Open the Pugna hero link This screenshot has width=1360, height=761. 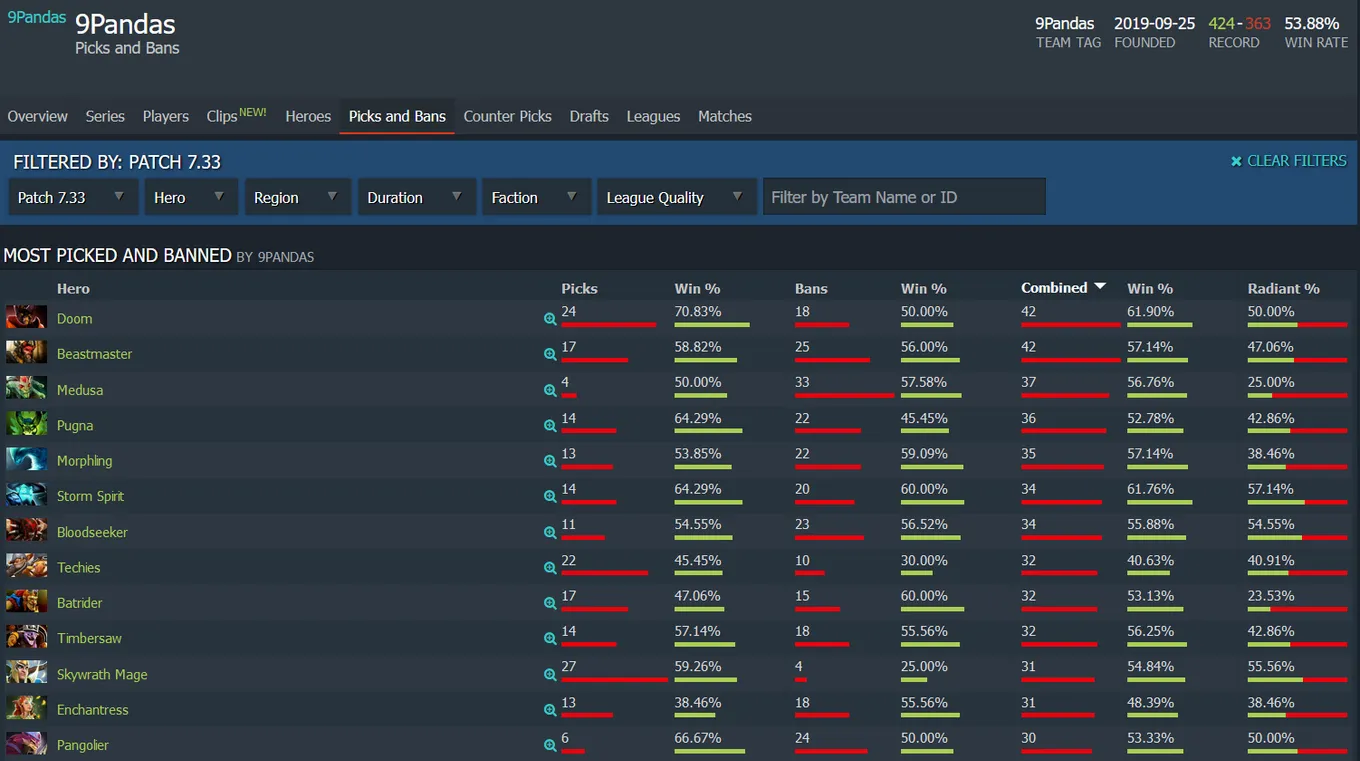(x=75, y=425)
